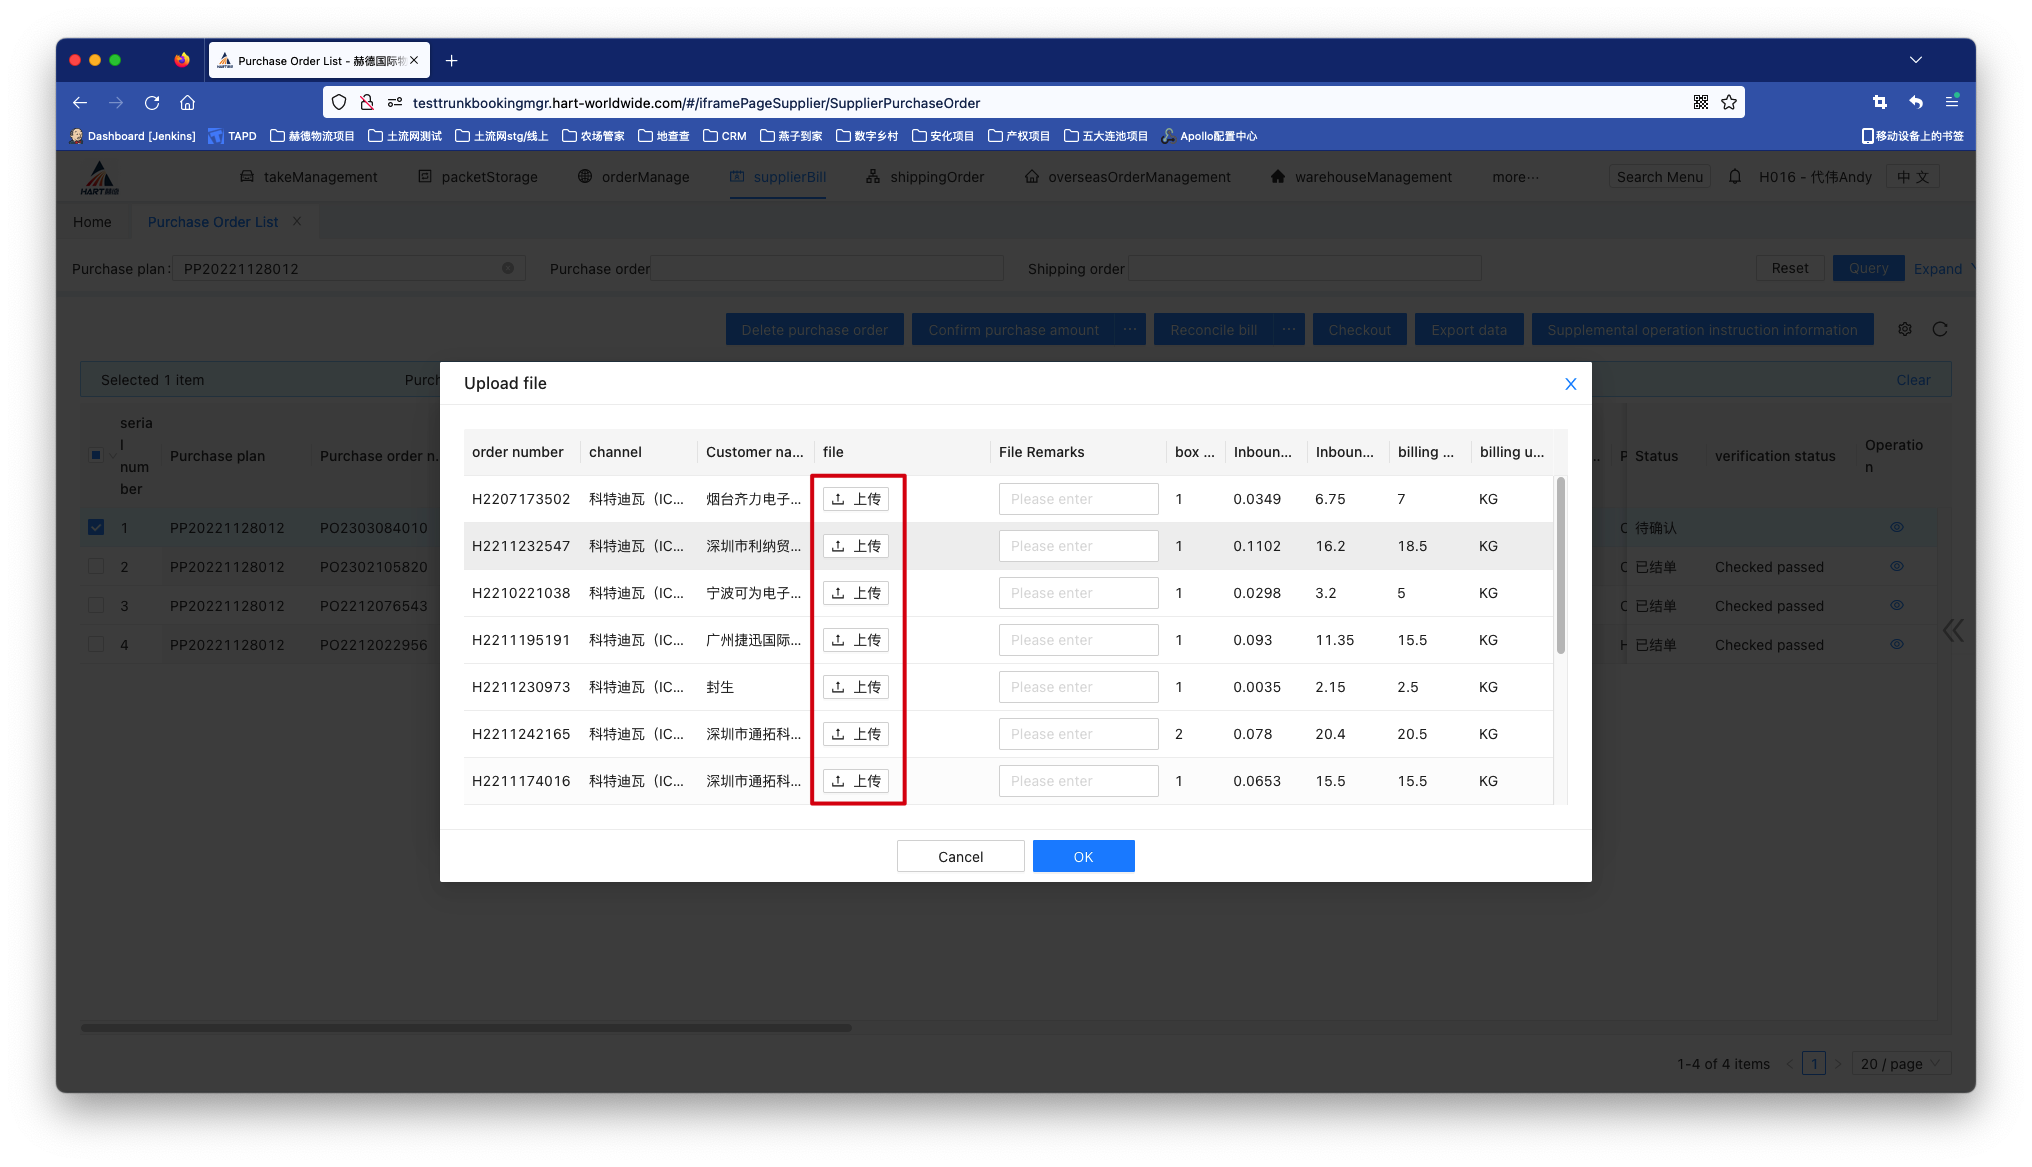Image resolution: width=2032 pixels, height=1167 pixels.
Task: Check the row 2 checkbox PO2302105820
Action: click(x=96, y=566)
